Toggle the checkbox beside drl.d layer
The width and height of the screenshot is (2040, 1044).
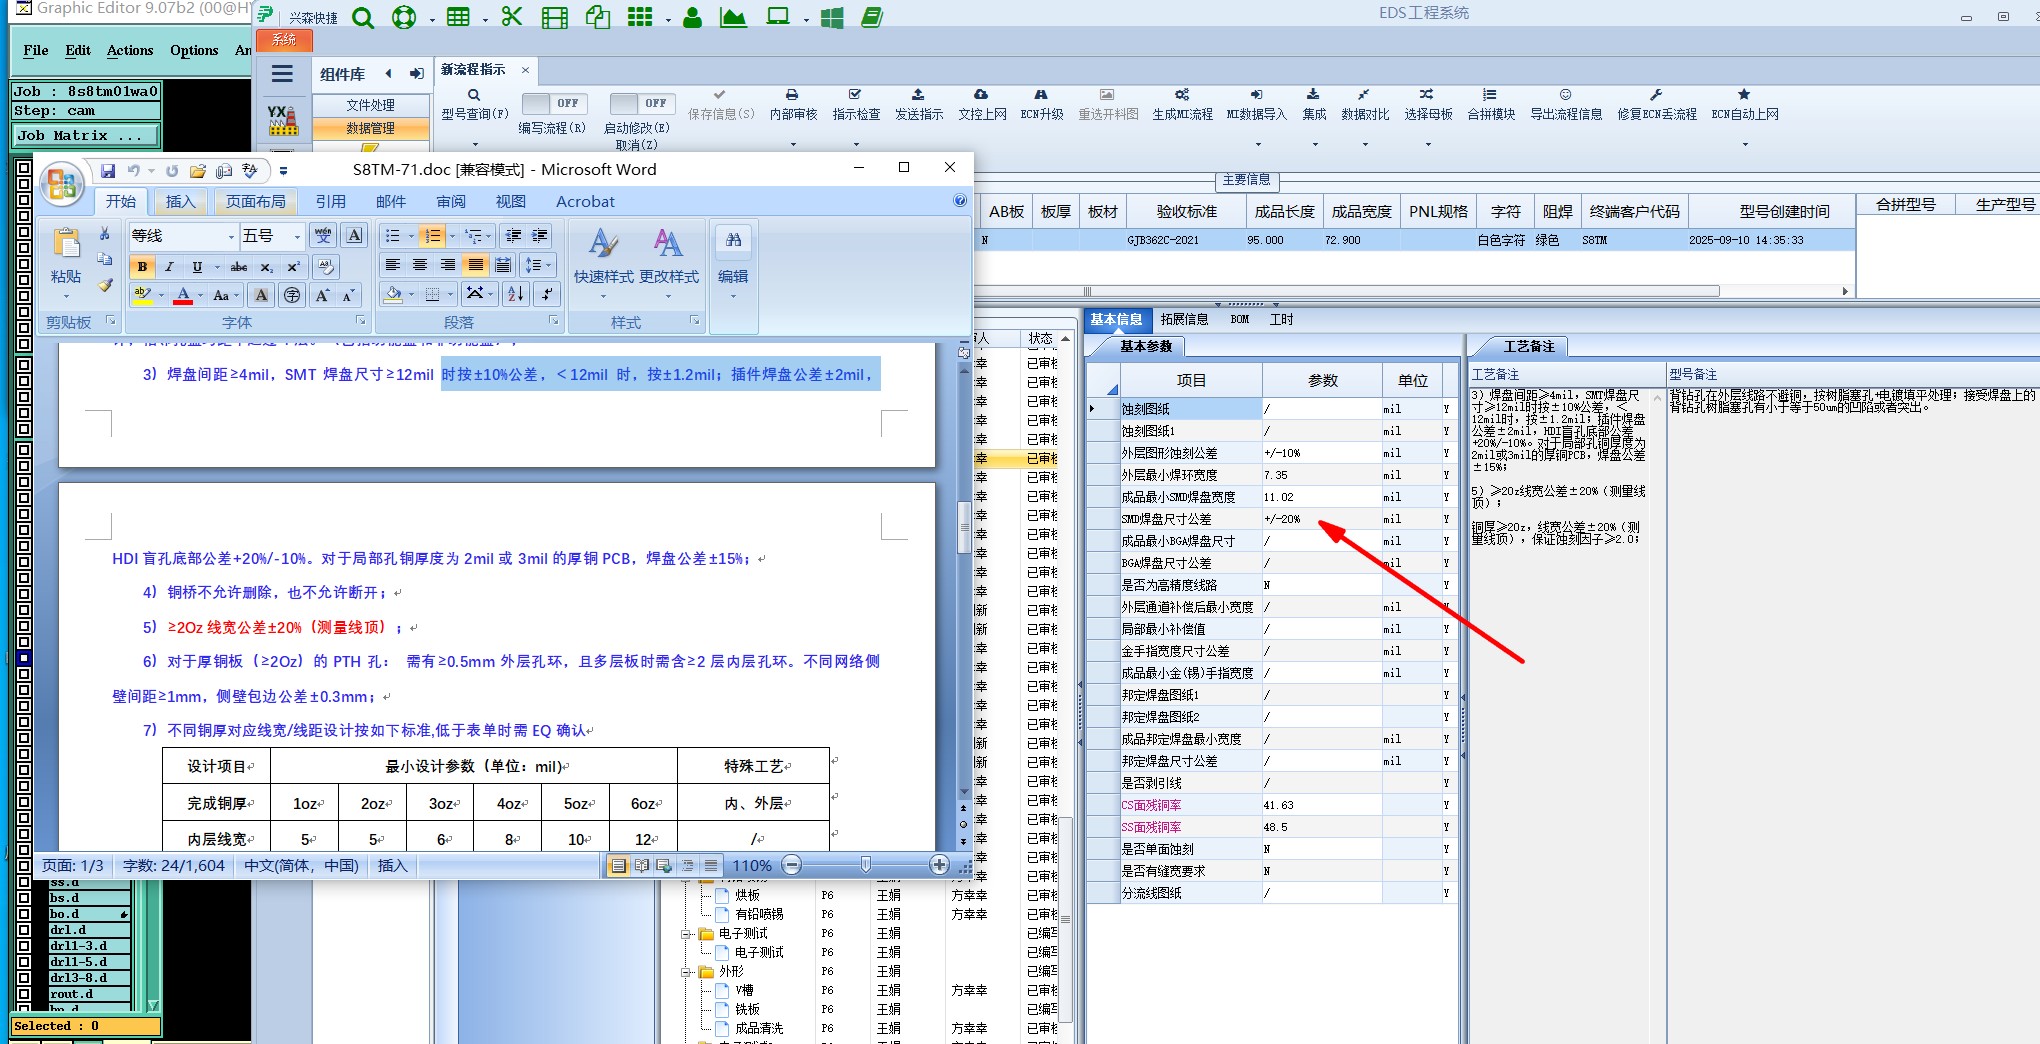click(25, 930)
